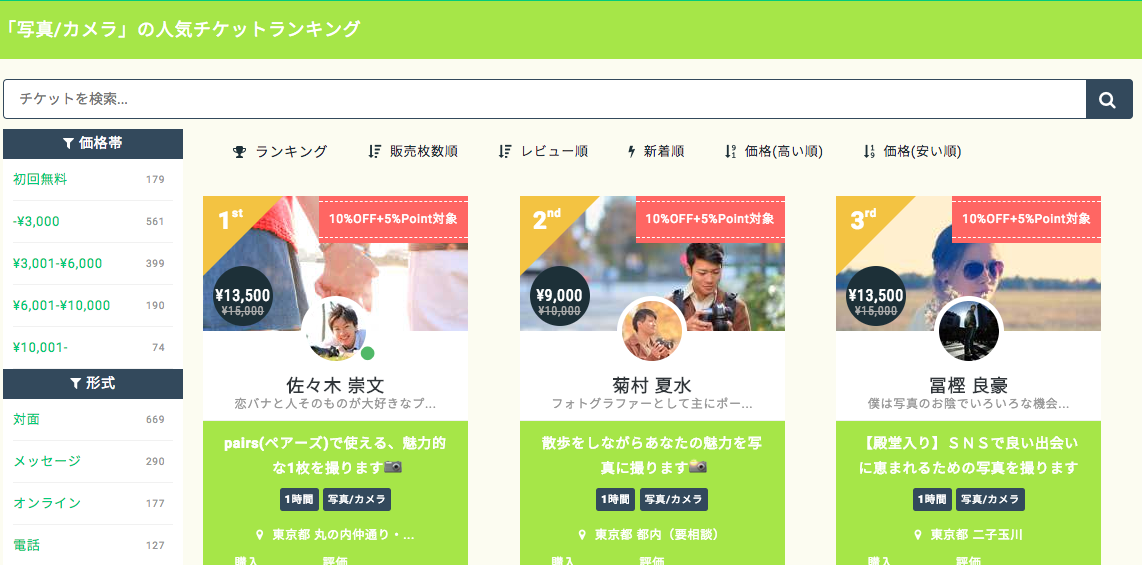Click the sort icon beside レビュー順
Image resolution: width=1142 pixels, height=565 pixels.
tap(505, 151)
